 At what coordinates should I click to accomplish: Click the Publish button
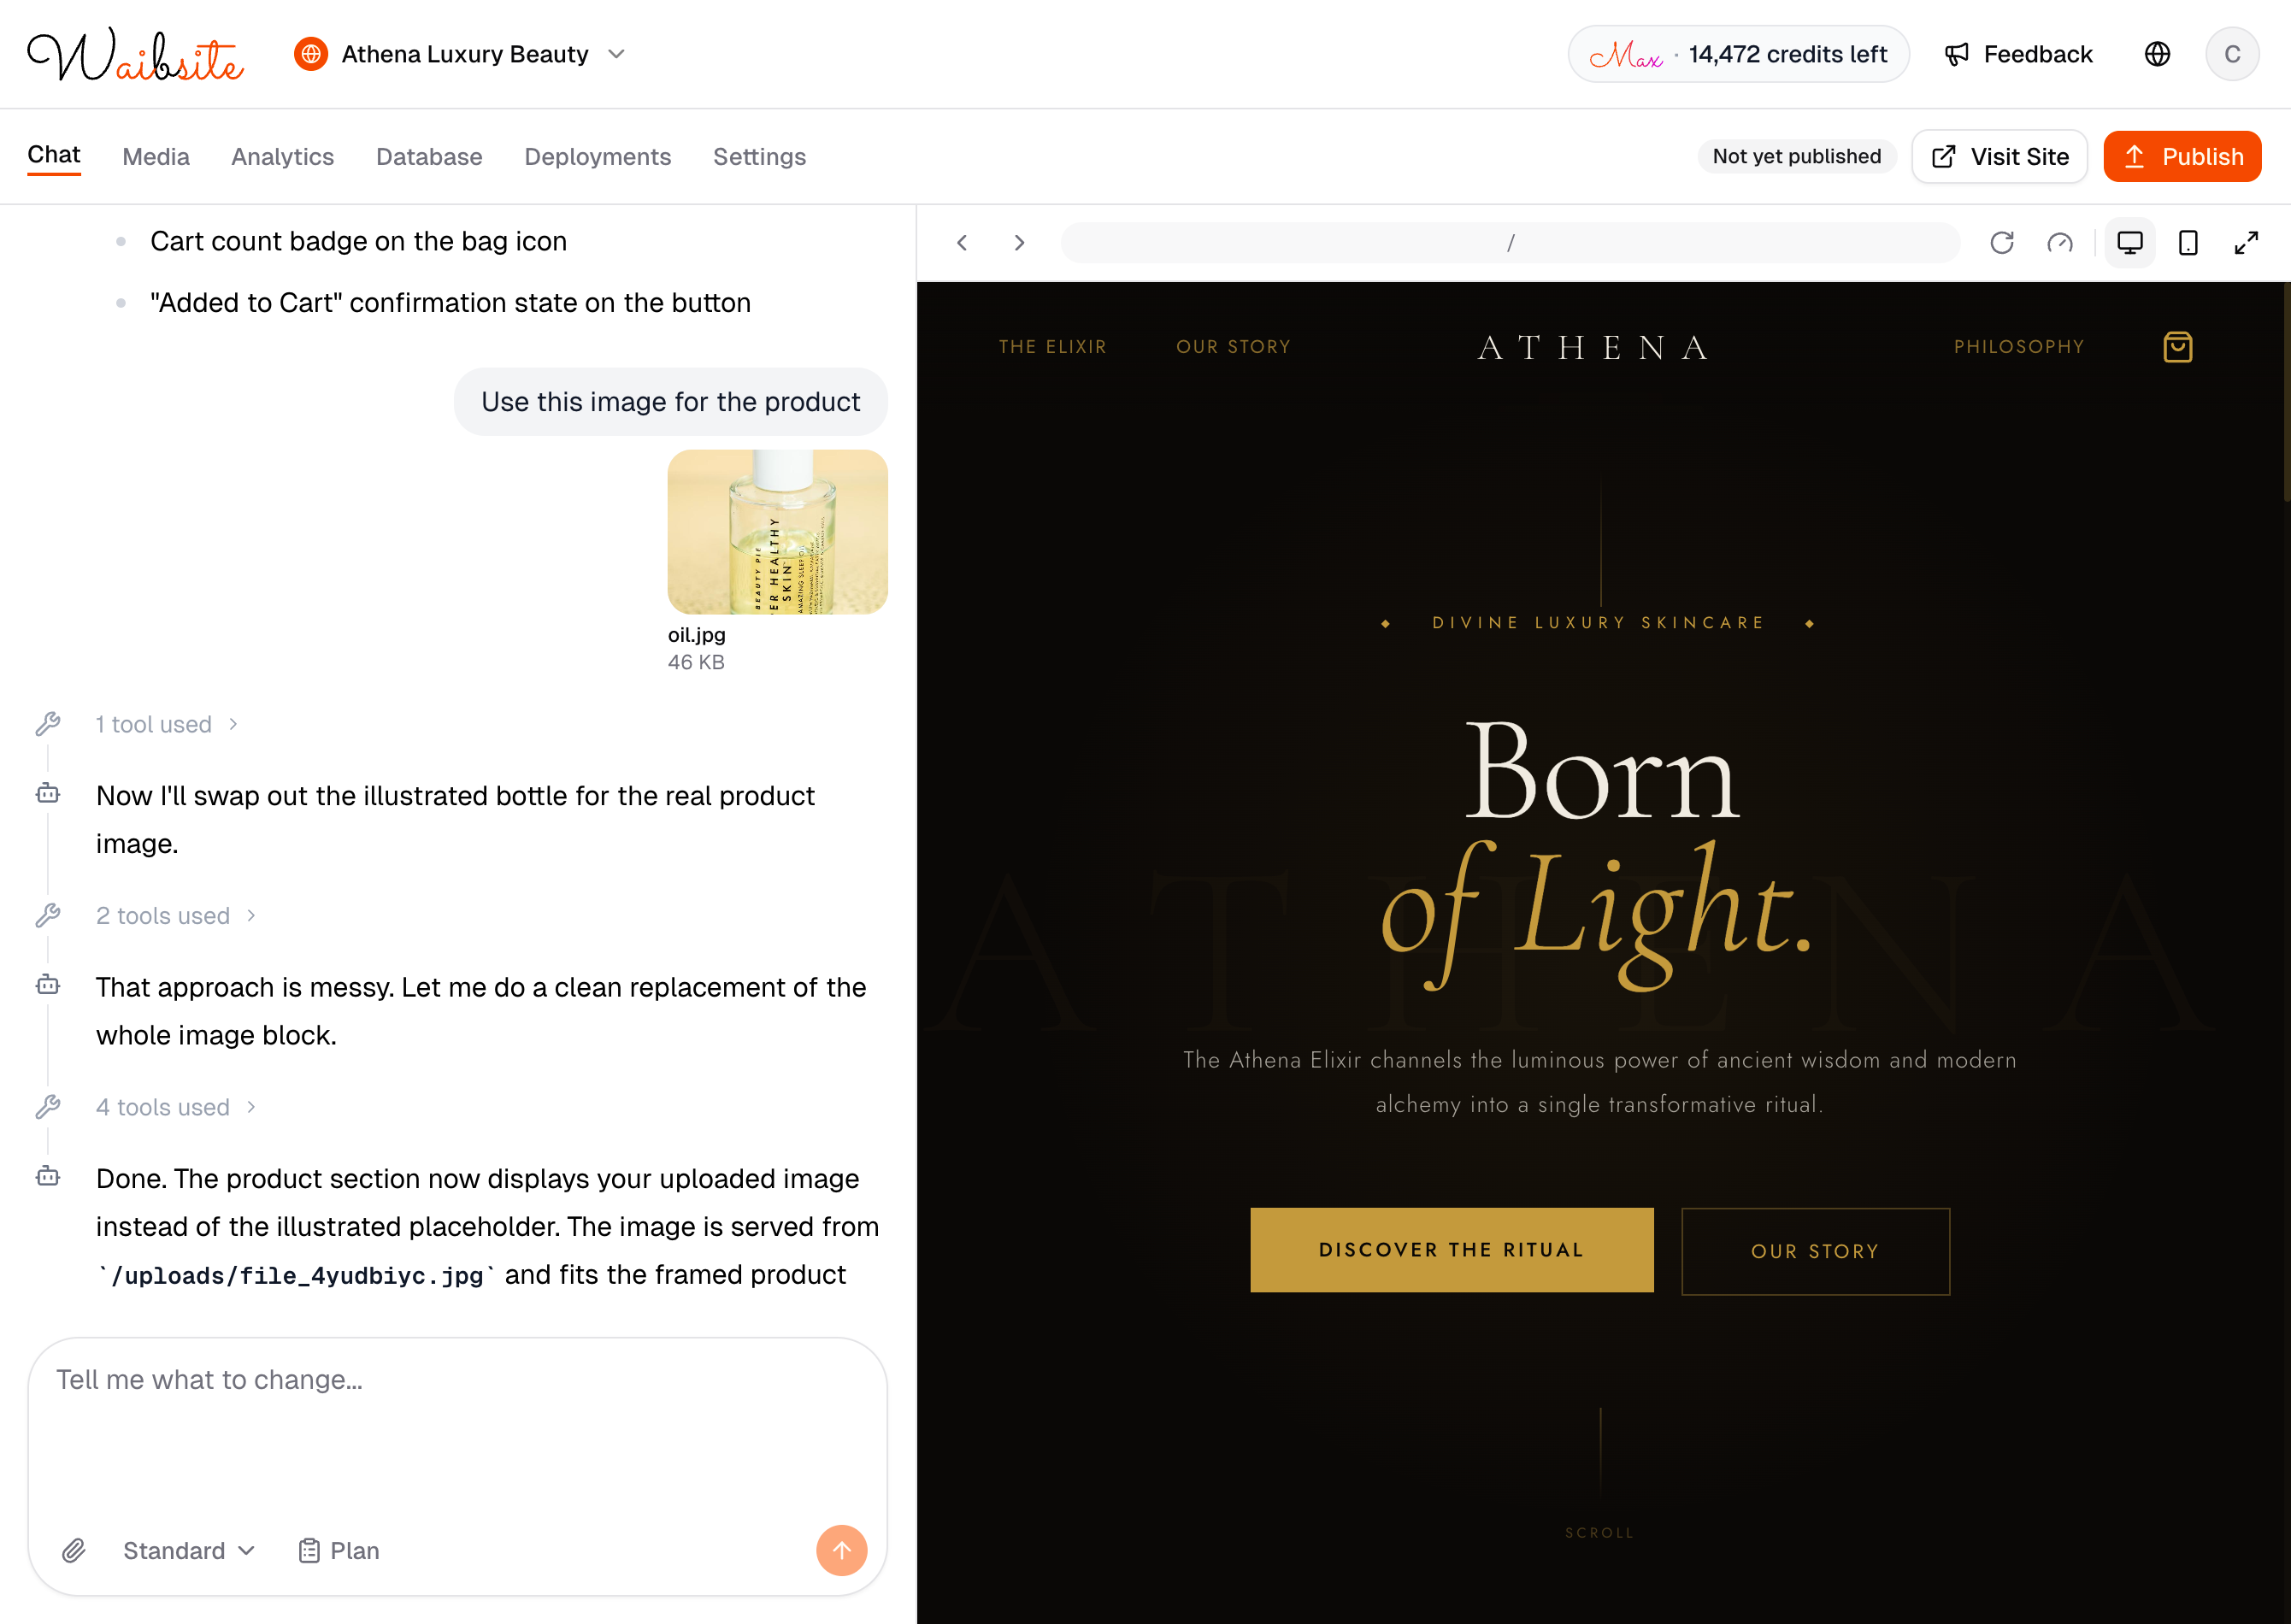pos(2181,157)
